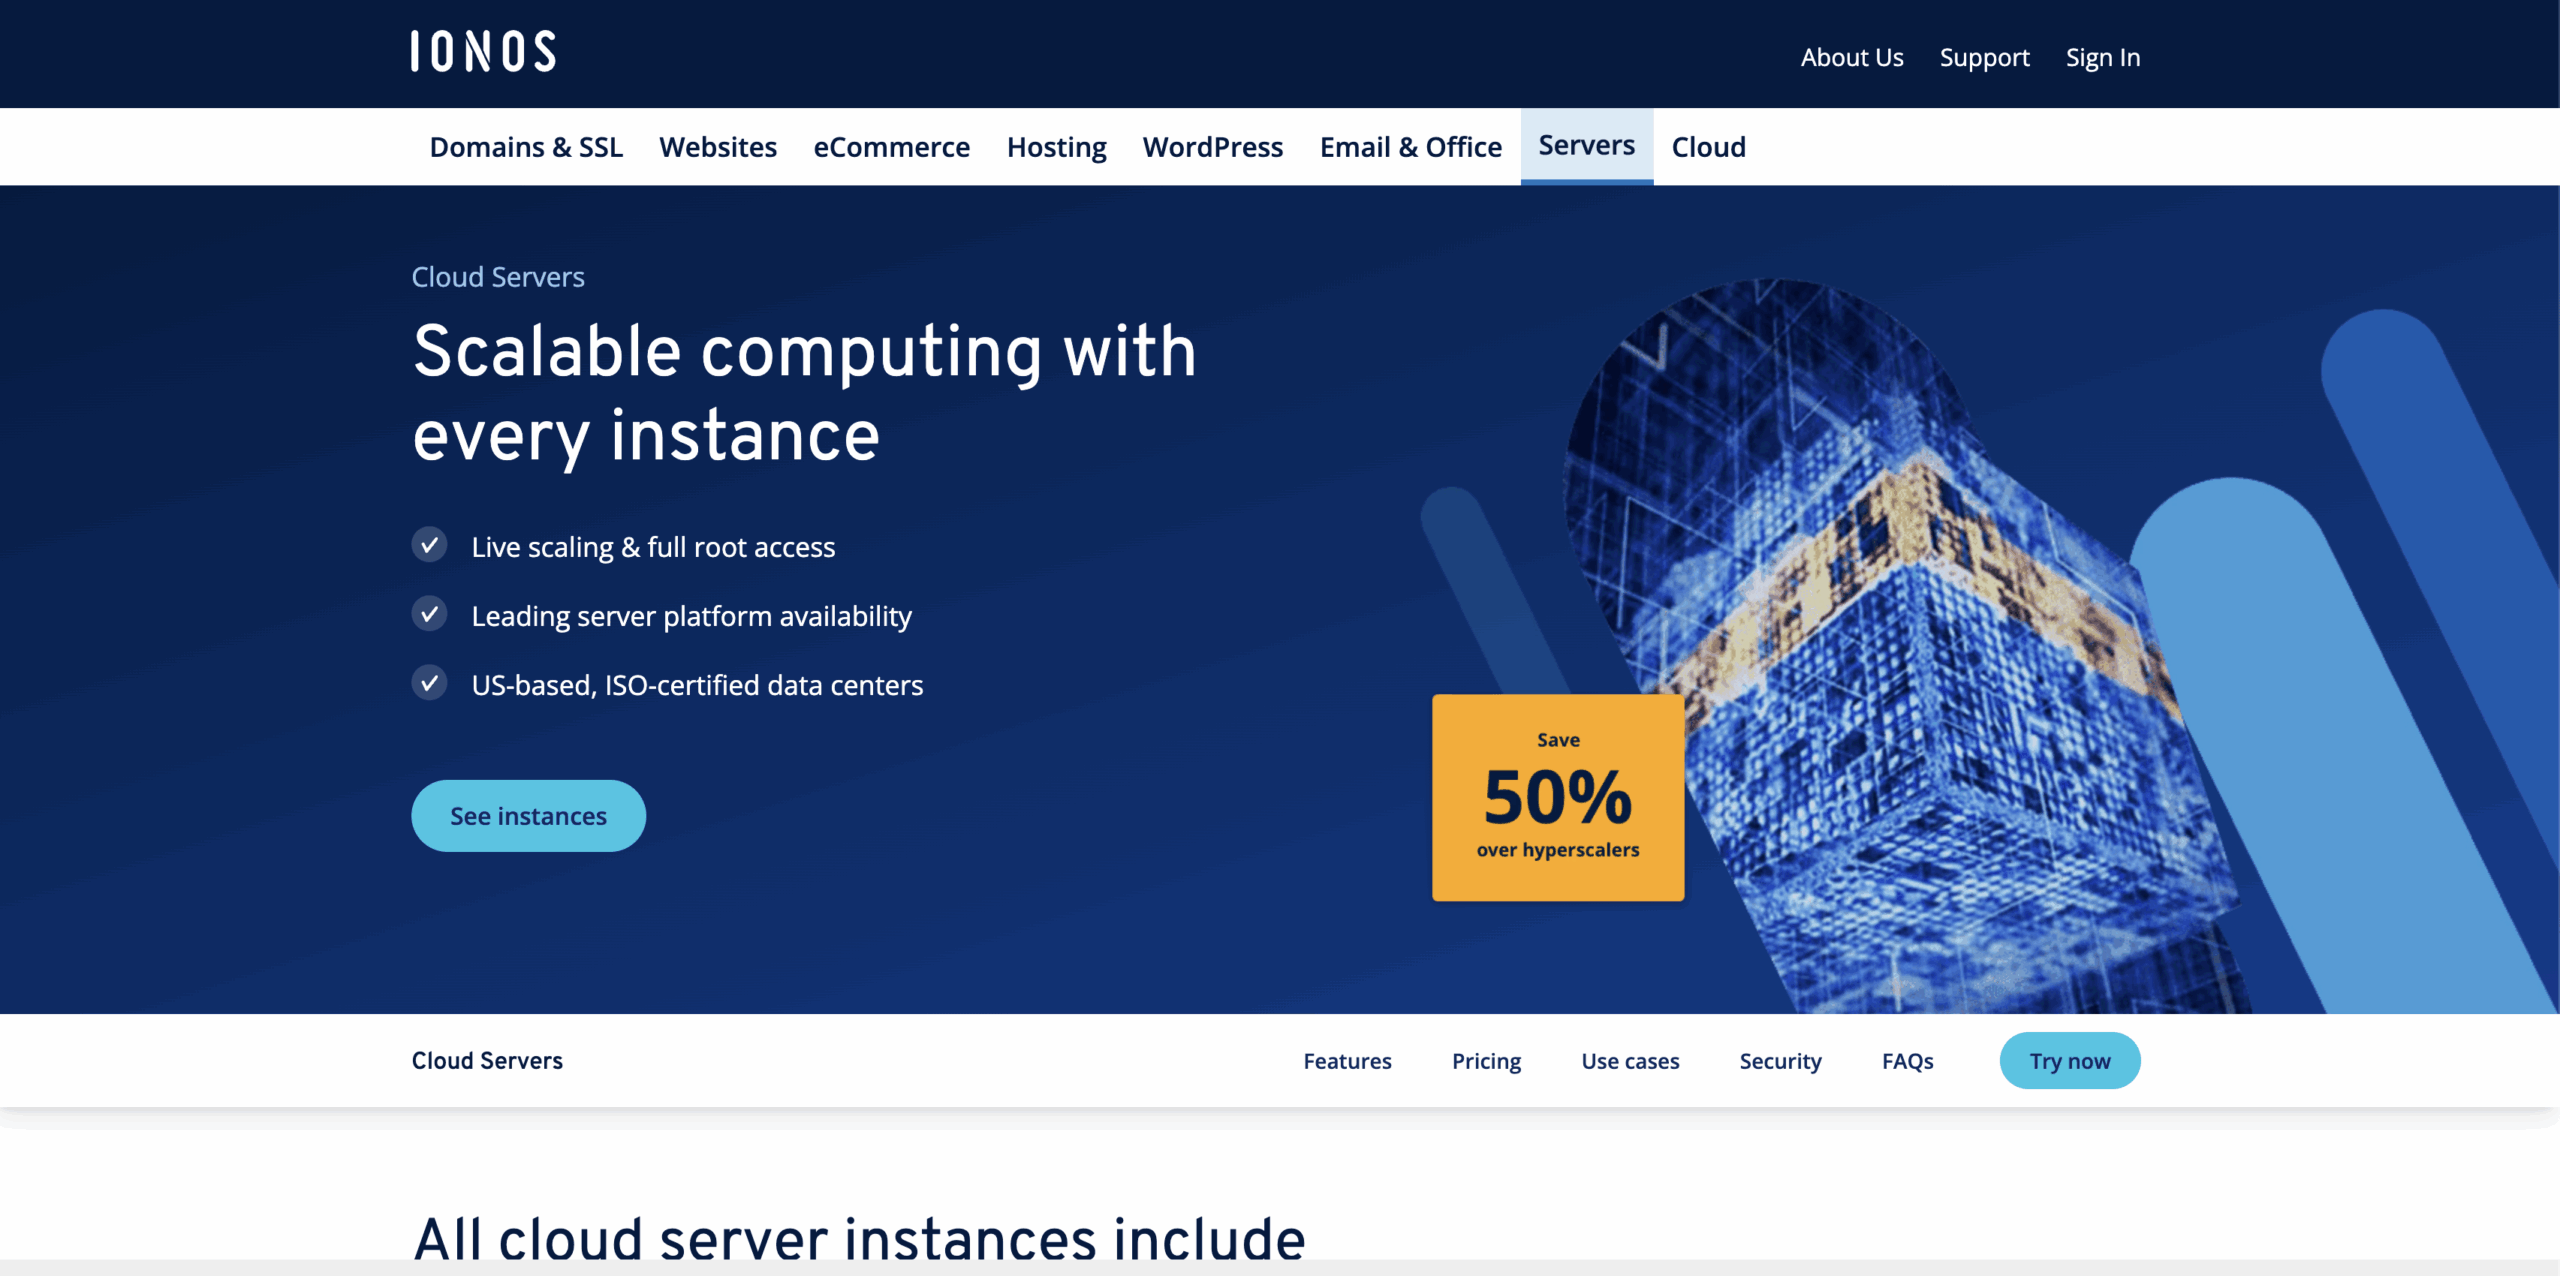Image resolution: width=2560 pixels, height=1276 pixels.
Task: Click the checkmark beside US-based, ISO-certified data centers
Action: (429, 683)
